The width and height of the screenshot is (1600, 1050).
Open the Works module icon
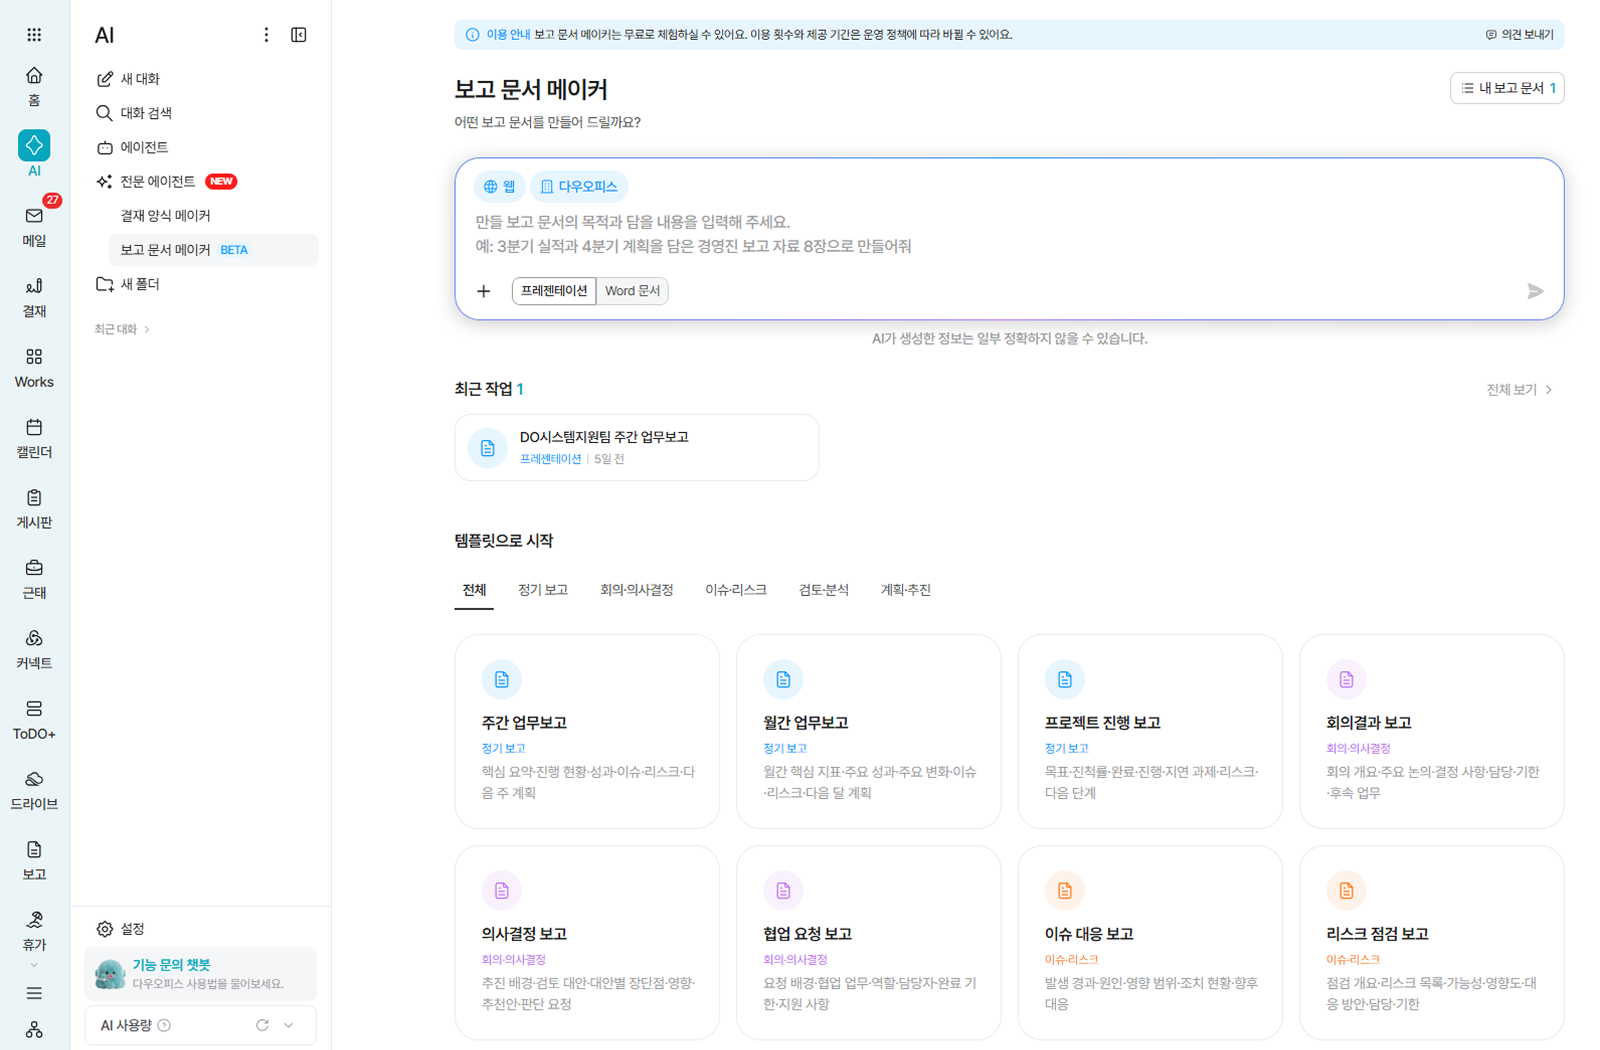click(x=34, y=367)
